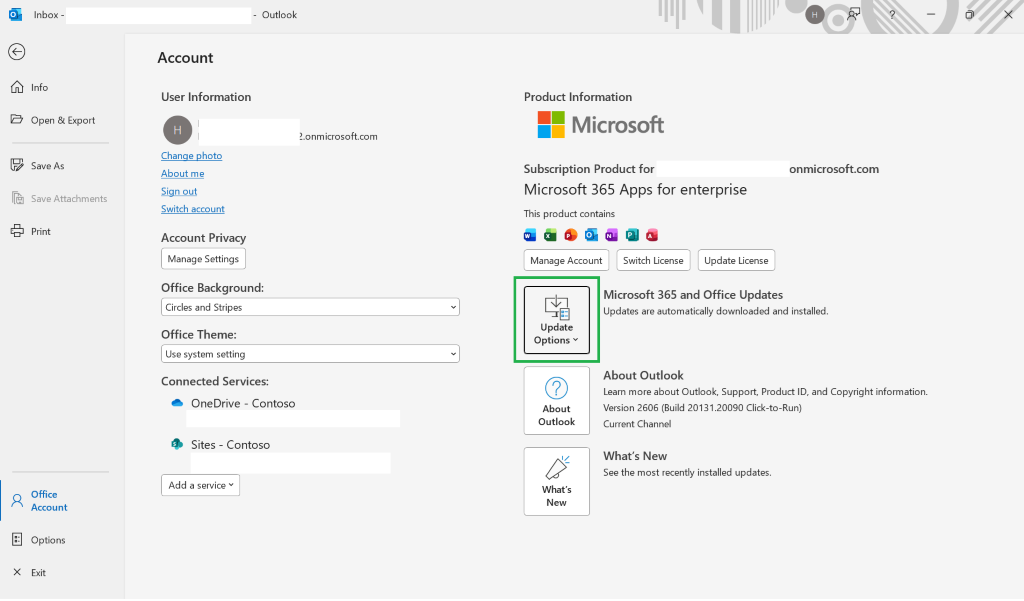The width and height of the screenshot is (1024, 601).
Task: Click the Version 2606 build text
Action: coord(702,408)
